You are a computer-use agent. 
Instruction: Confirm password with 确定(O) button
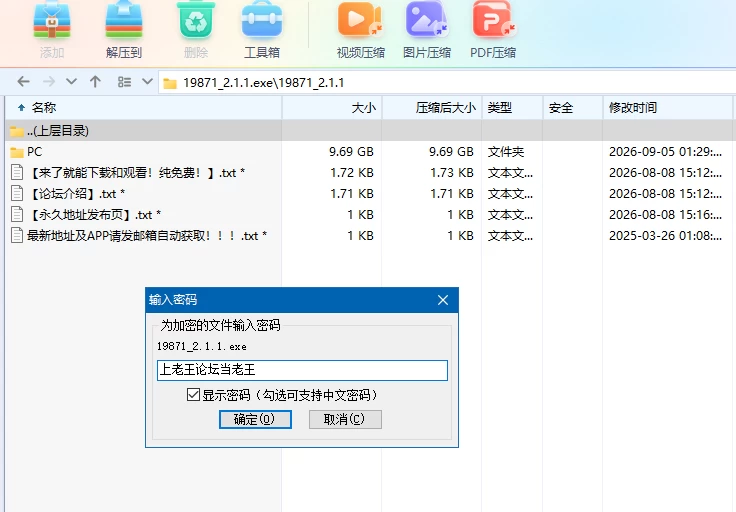point(255,420)
